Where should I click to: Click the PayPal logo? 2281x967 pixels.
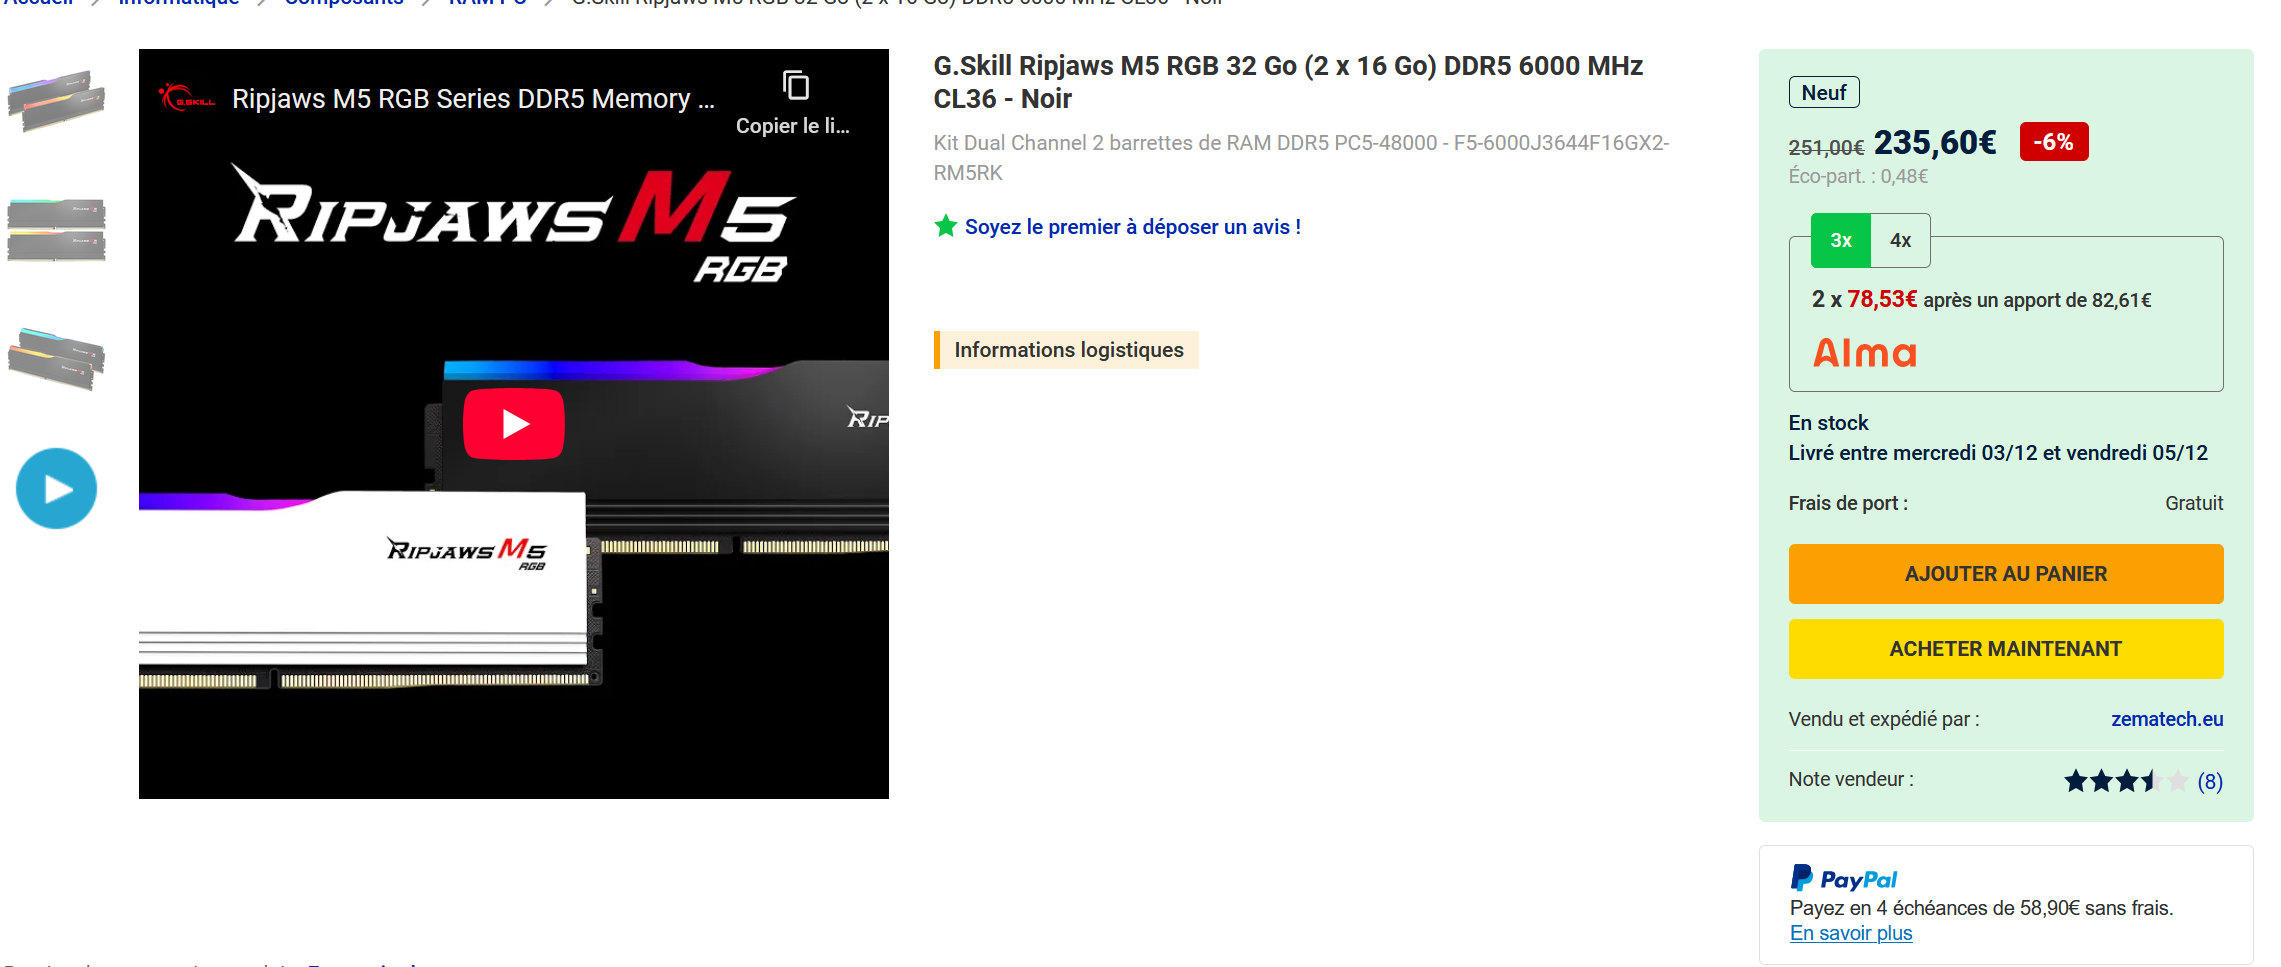tap(1843, 879)
